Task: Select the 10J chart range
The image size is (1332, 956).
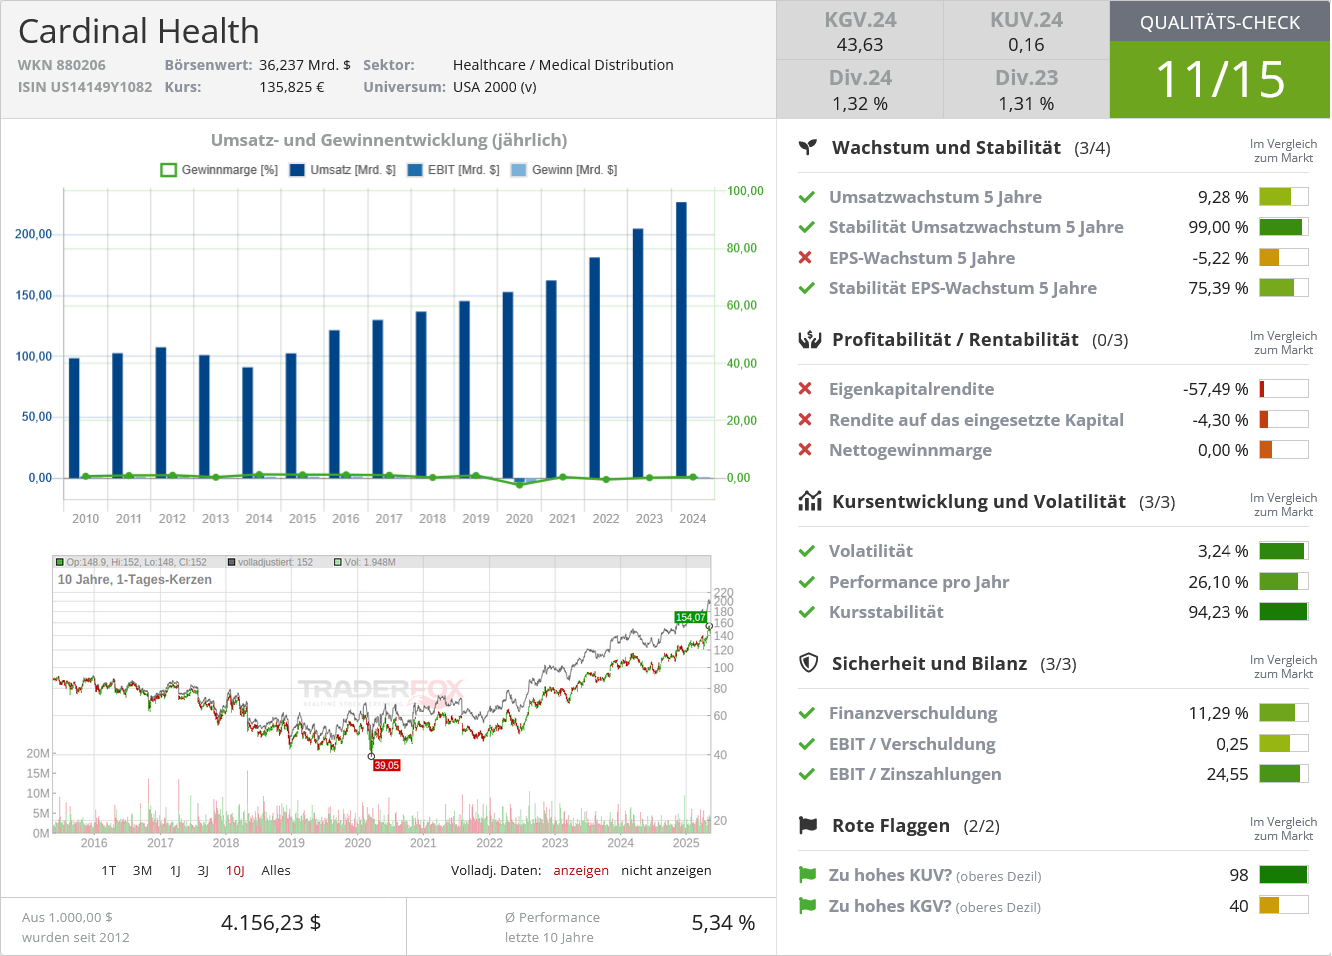Action: tap(235, 871)
